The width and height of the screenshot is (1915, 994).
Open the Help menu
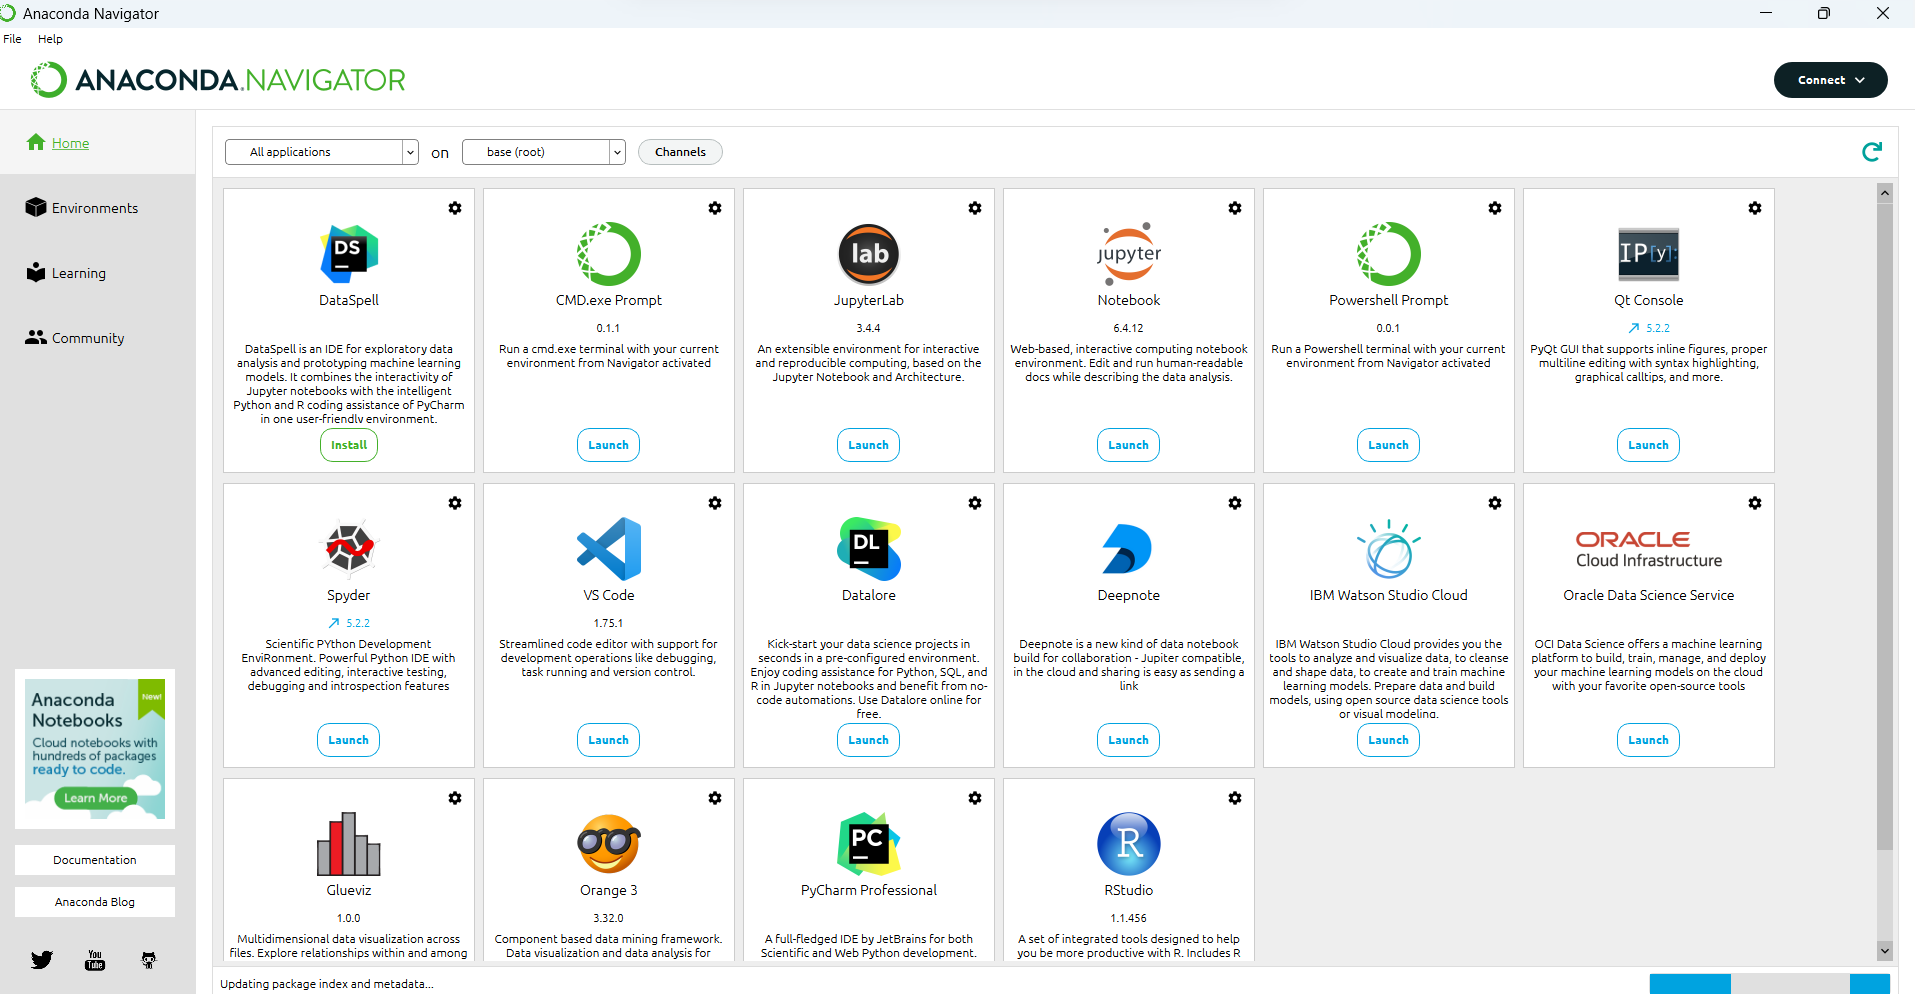[50, 39]
